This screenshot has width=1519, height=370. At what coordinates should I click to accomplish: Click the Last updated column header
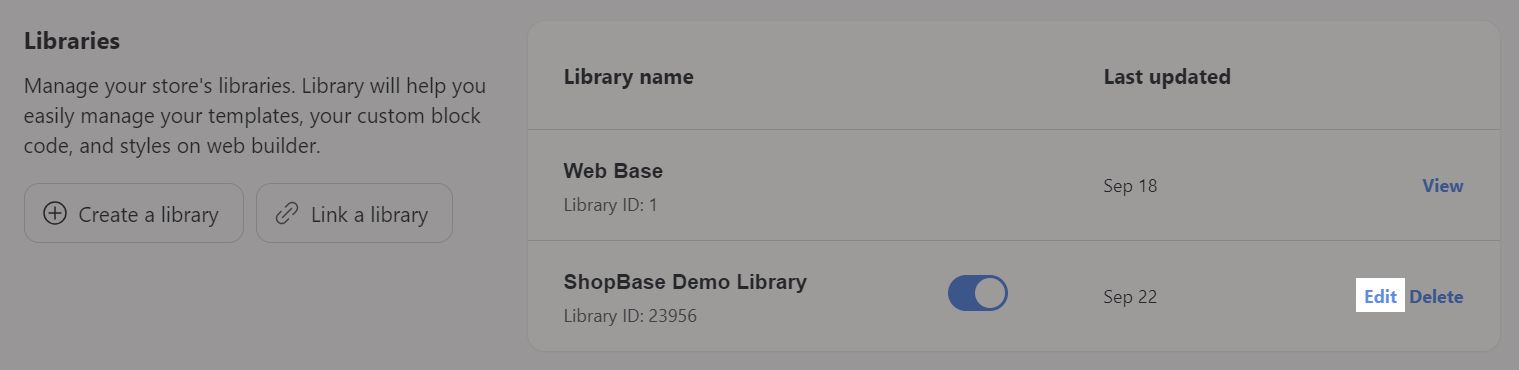(x=1167, y=77)
